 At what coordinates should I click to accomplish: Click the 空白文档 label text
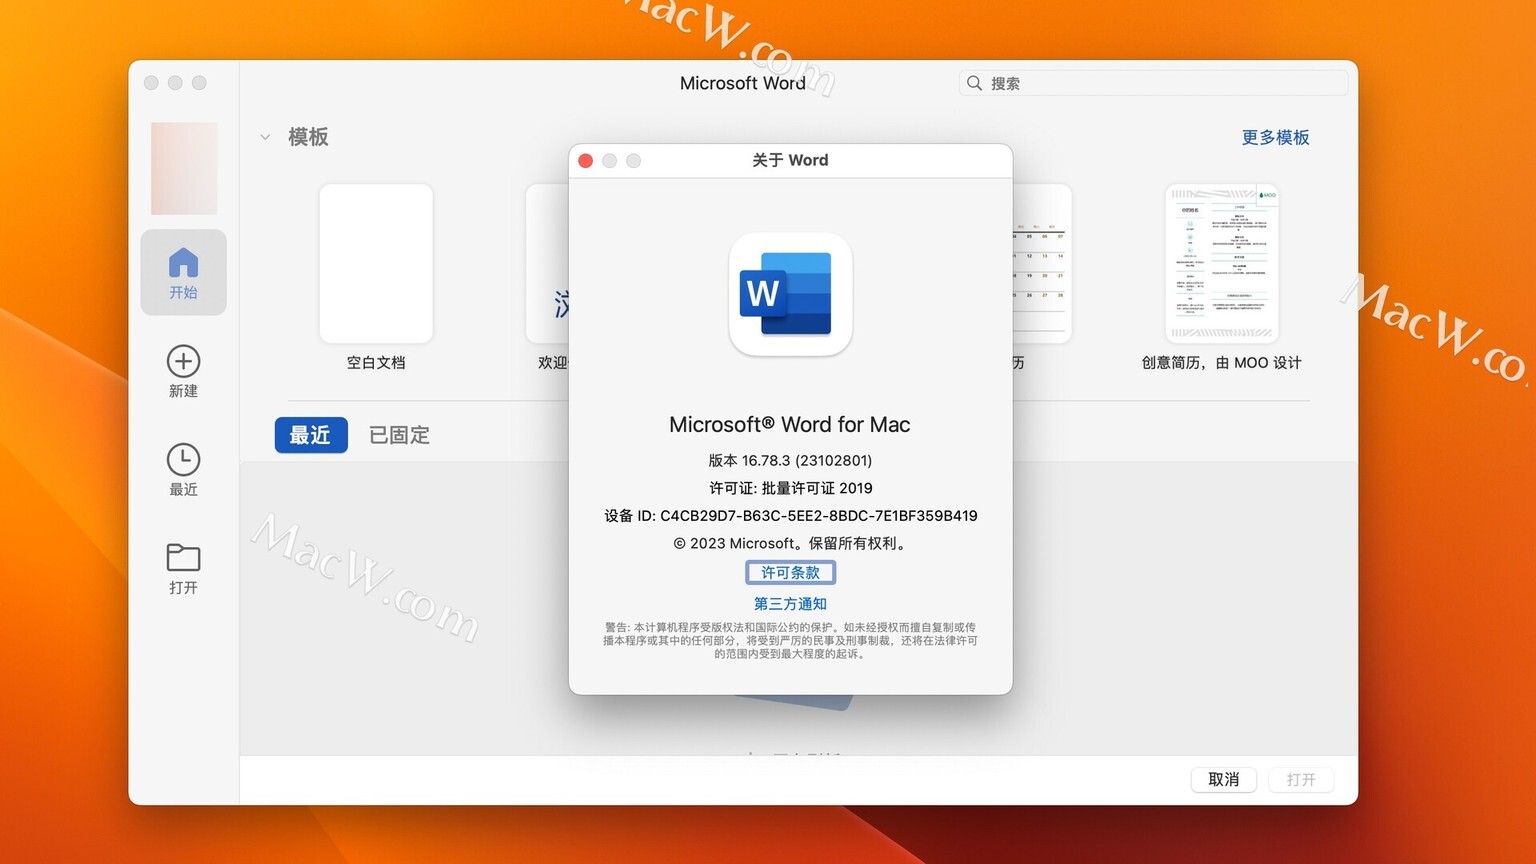click(x=376, y=363)
